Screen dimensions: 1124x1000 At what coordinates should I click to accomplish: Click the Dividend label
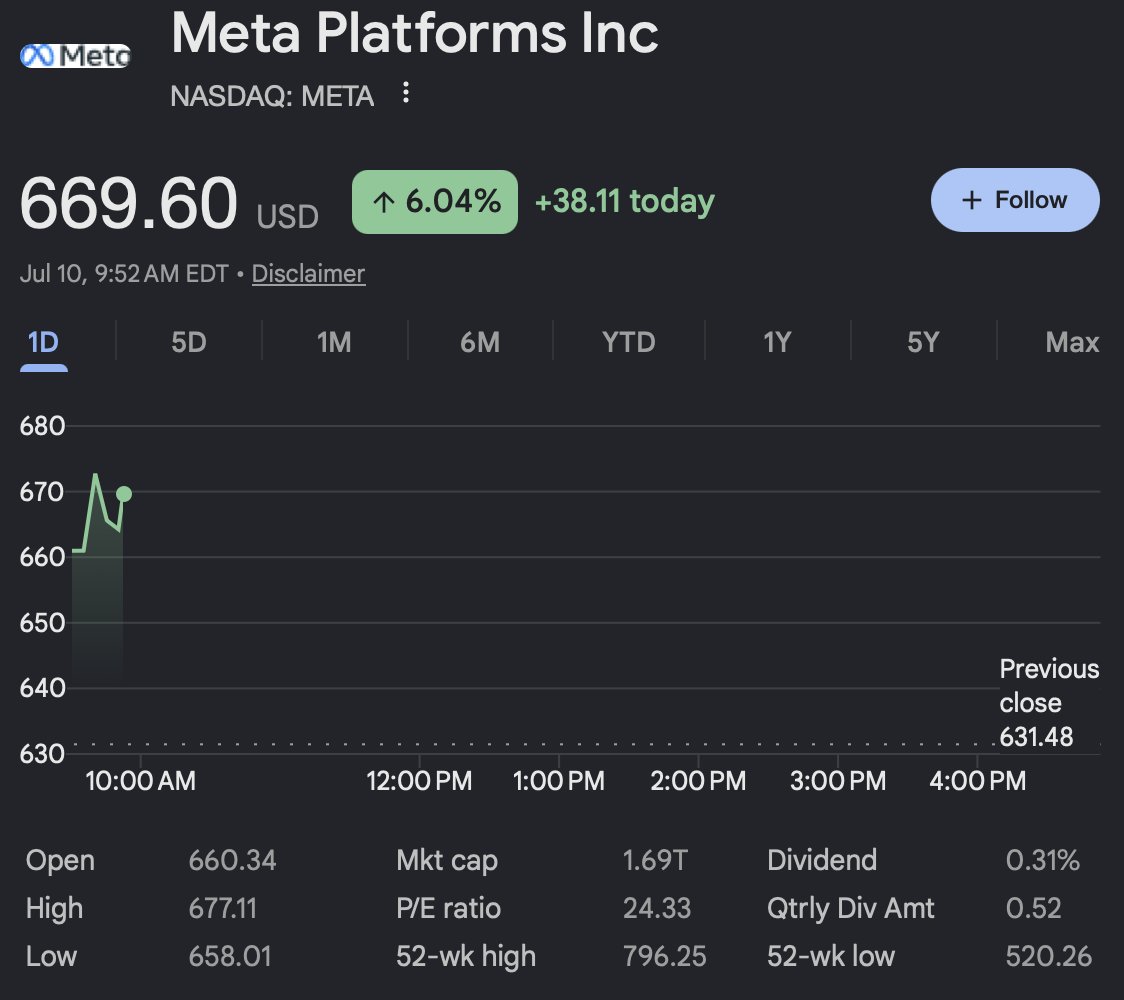pos(822,860)
